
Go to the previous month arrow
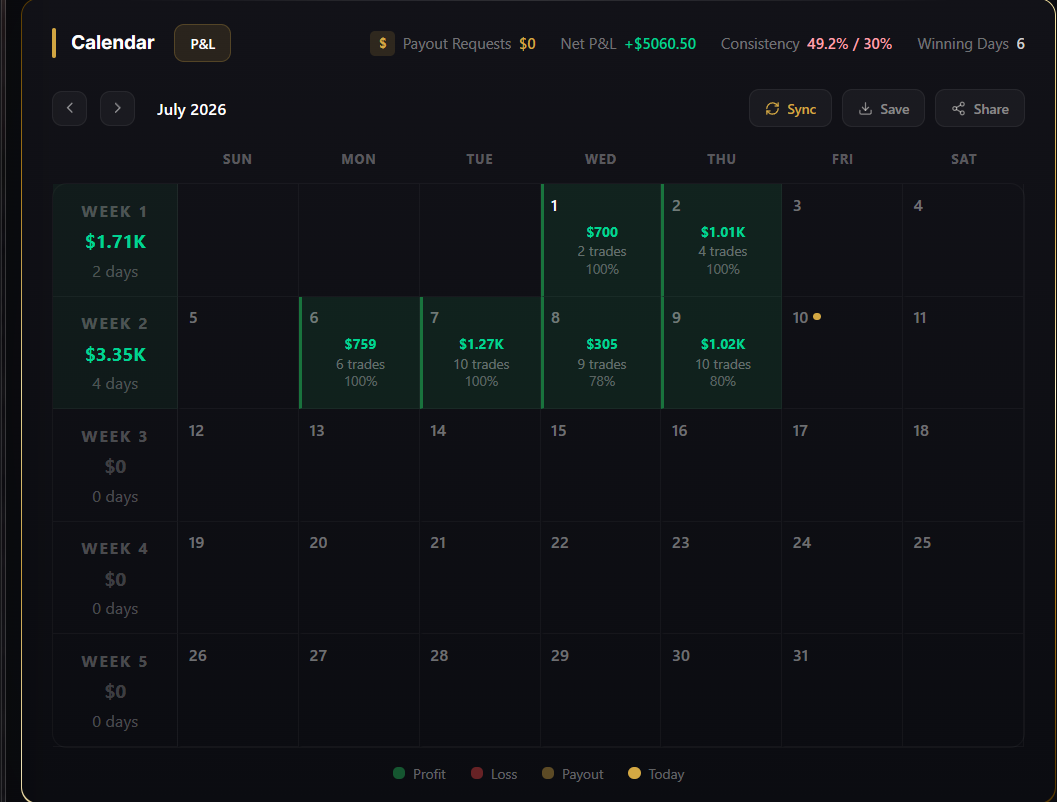point(69,109)
